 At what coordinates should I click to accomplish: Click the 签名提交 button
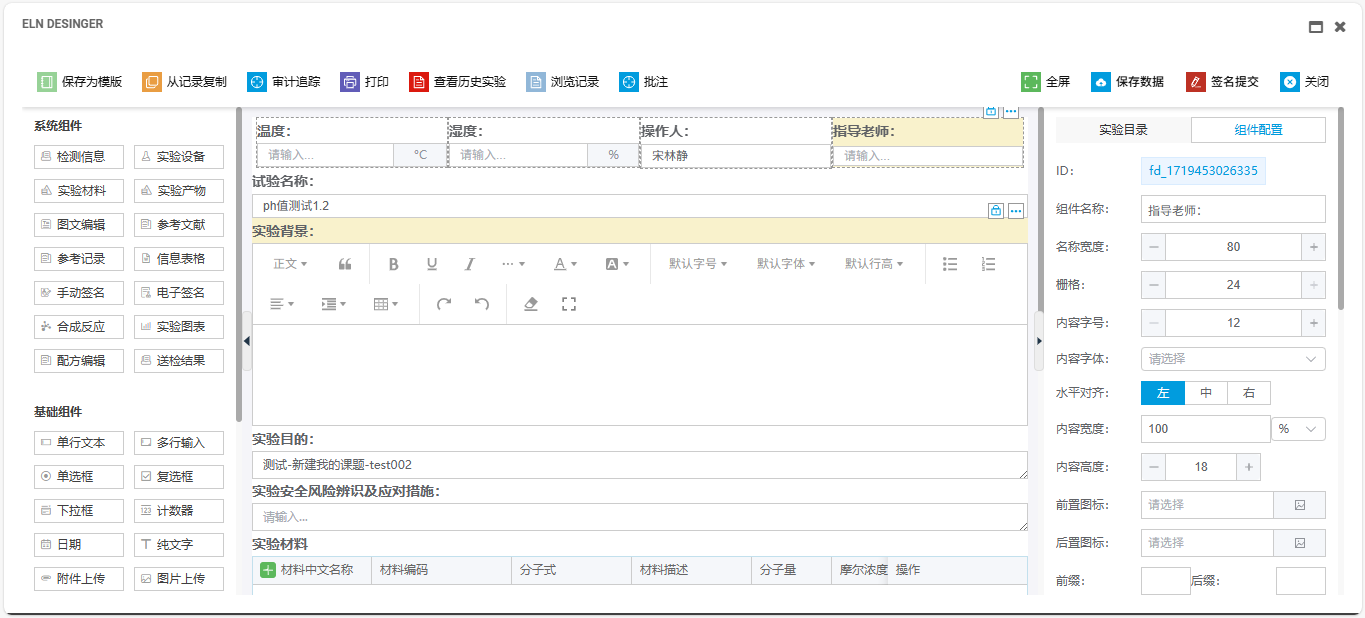pos(1222,82)
